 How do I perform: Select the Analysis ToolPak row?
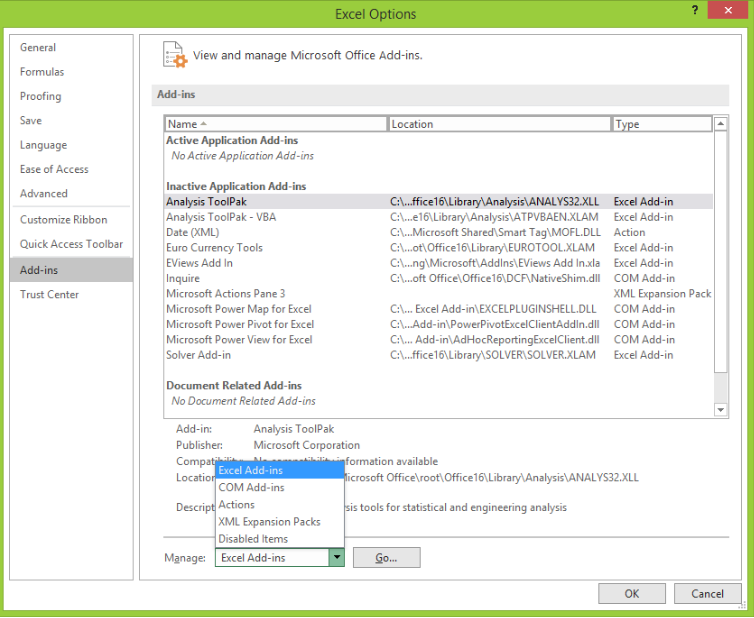(x=438, y=202)
